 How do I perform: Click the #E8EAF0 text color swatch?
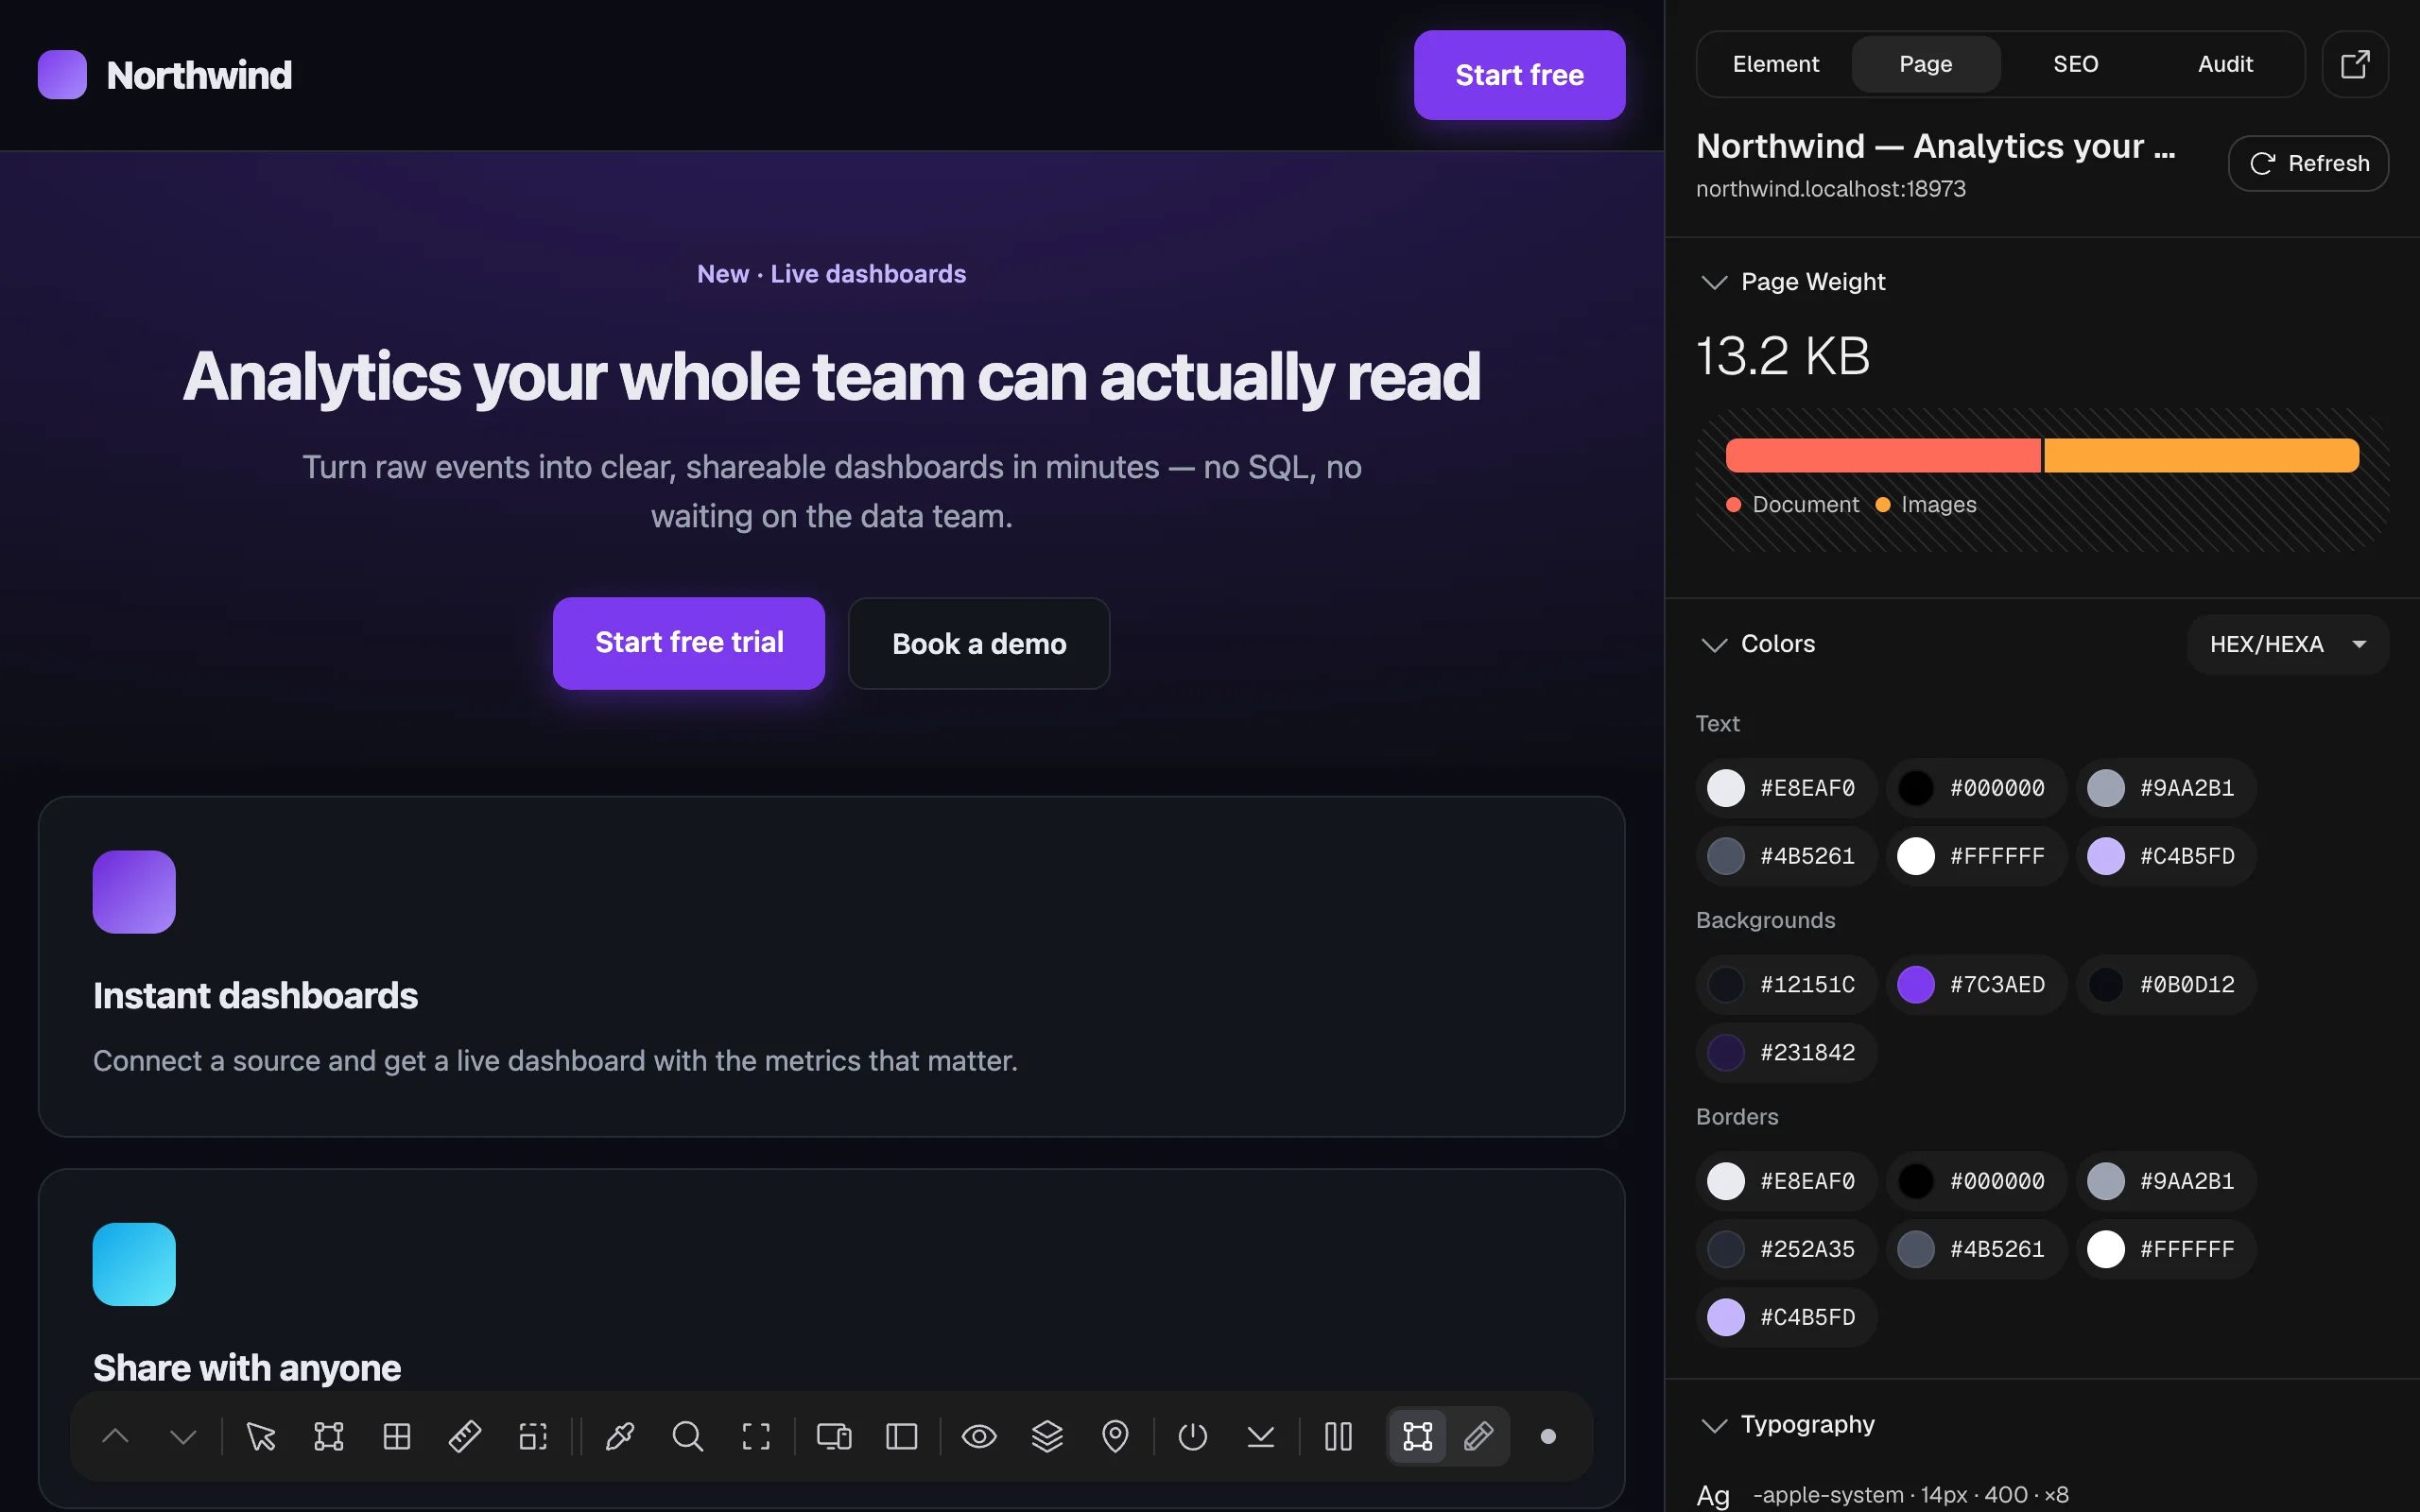(1786, 788)
